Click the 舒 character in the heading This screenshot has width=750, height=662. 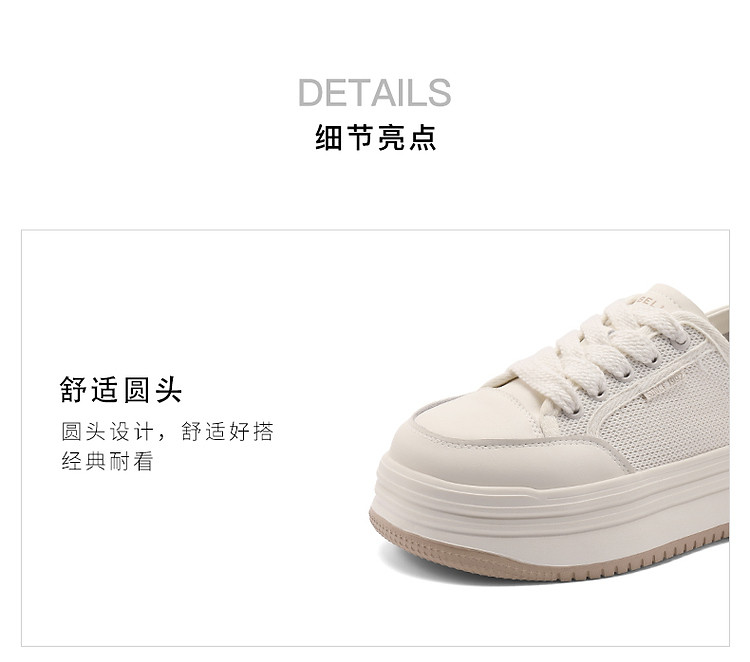pos(74,390)
